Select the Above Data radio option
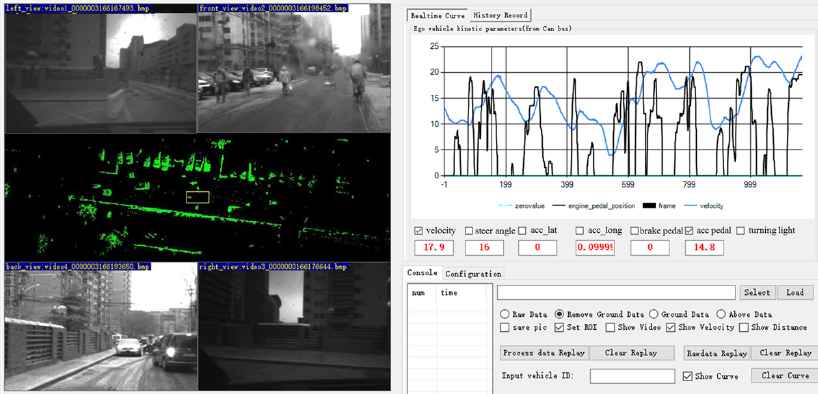 point(721,314)
